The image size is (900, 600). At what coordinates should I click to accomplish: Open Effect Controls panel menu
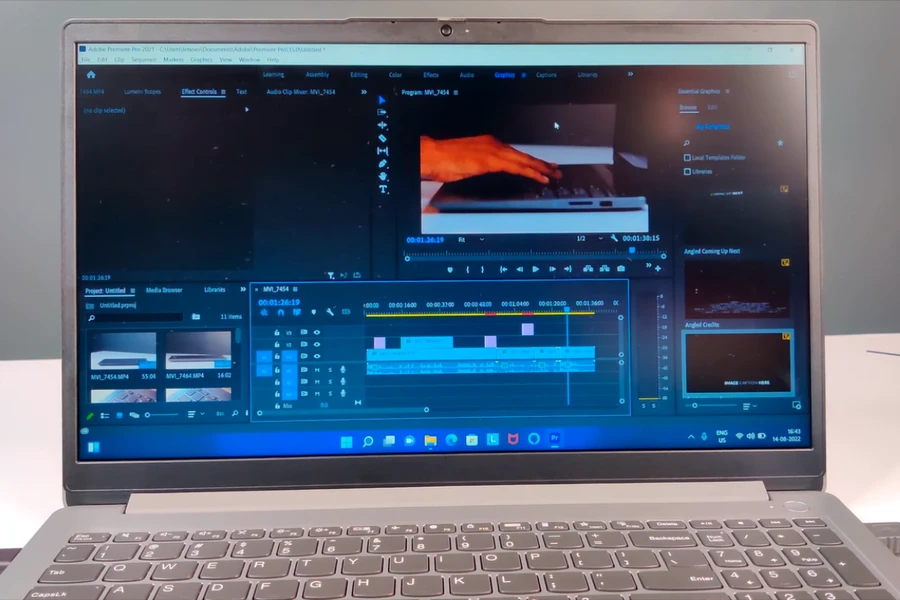[223, 92]
